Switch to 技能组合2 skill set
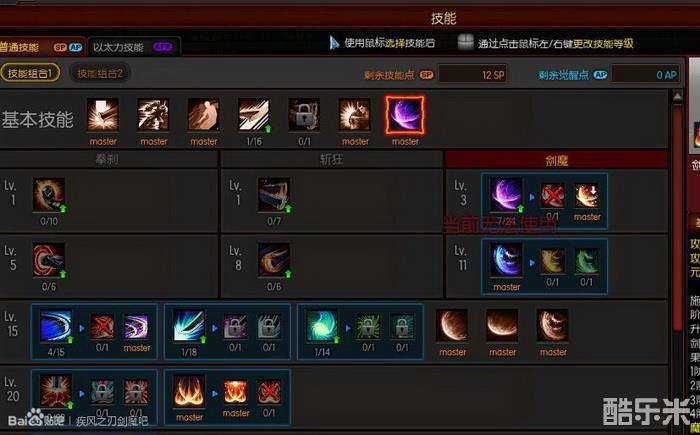The image size is (700, 435). pos(100,73)
